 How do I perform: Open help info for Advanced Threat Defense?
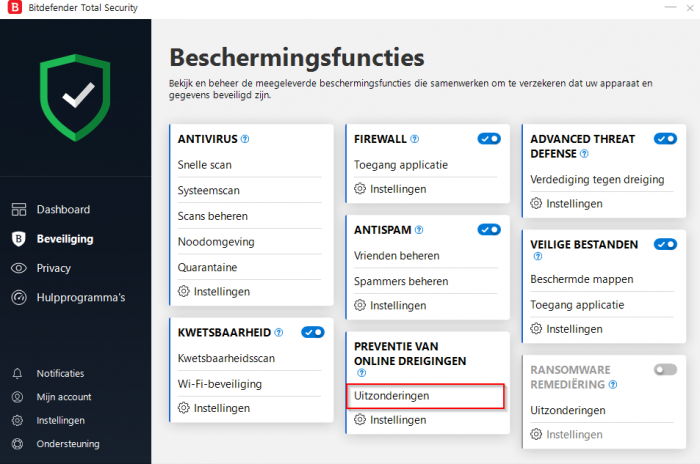(584, 154)
